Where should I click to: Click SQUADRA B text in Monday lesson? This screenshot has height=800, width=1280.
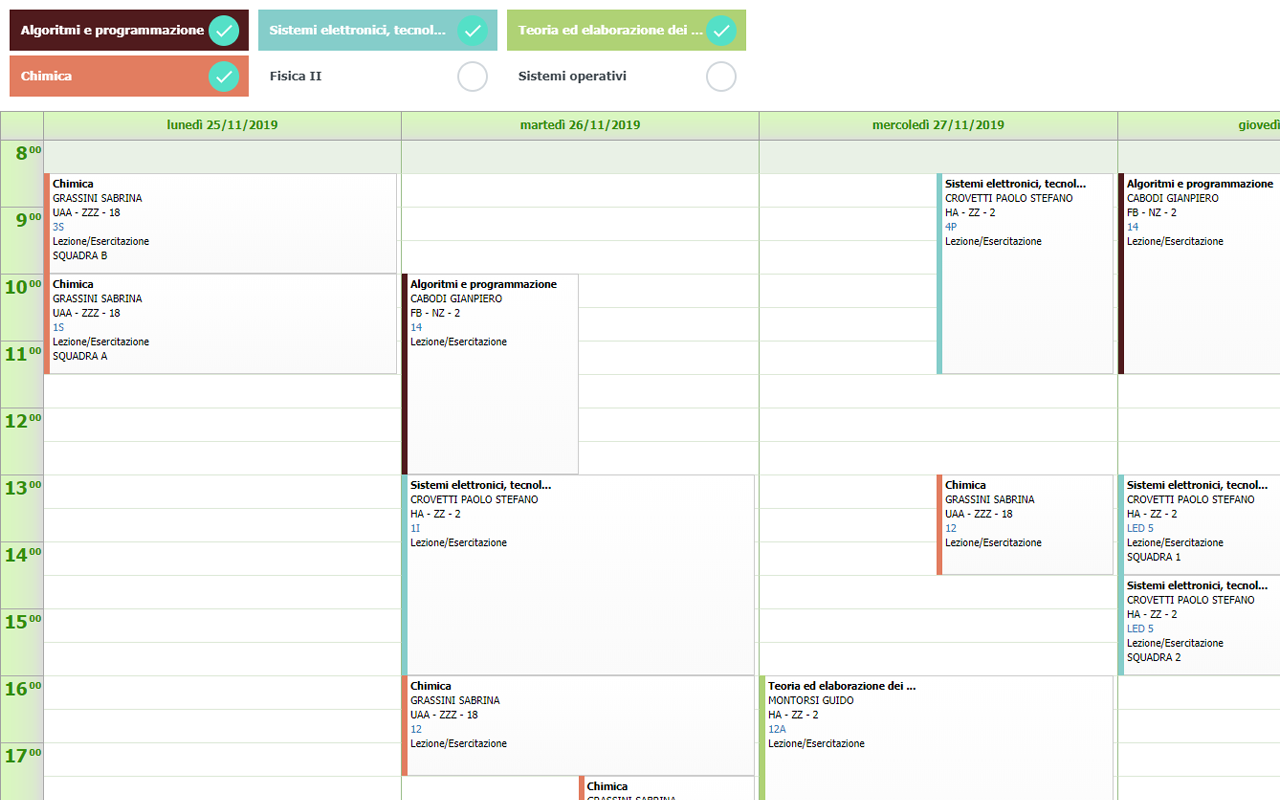[x=80, y=256]
